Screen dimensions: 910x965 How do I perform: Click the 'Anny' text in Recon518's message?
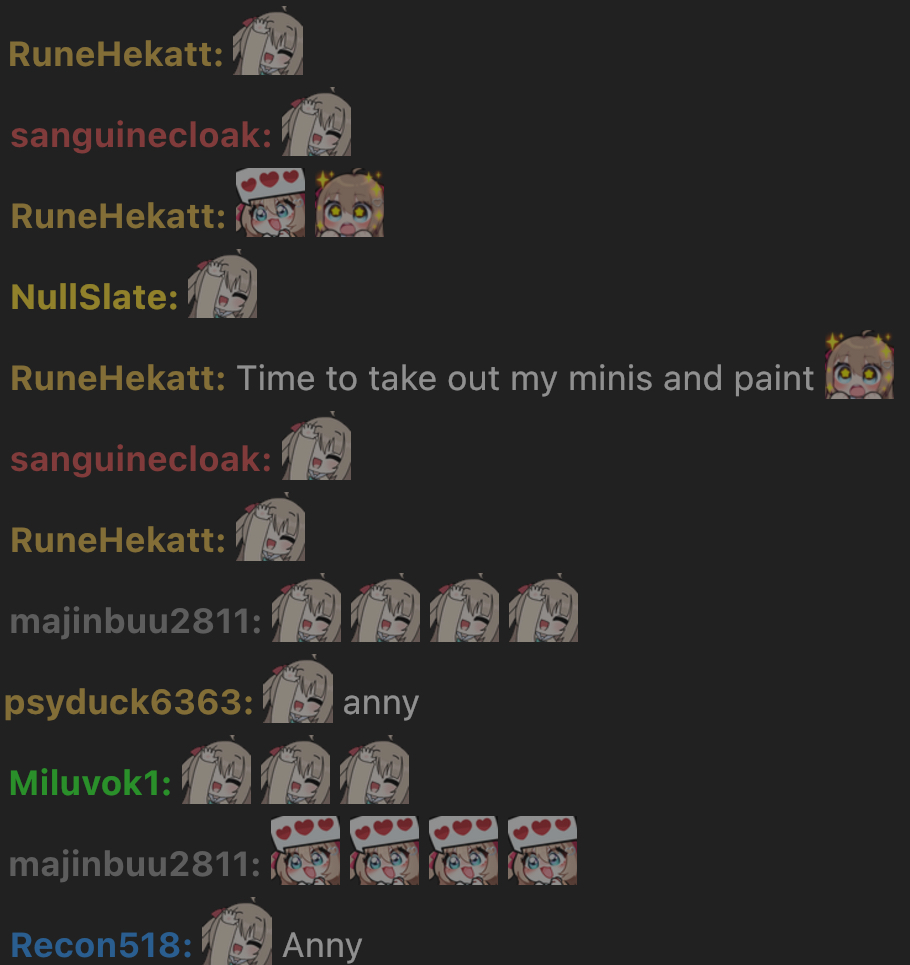(322, 946)
